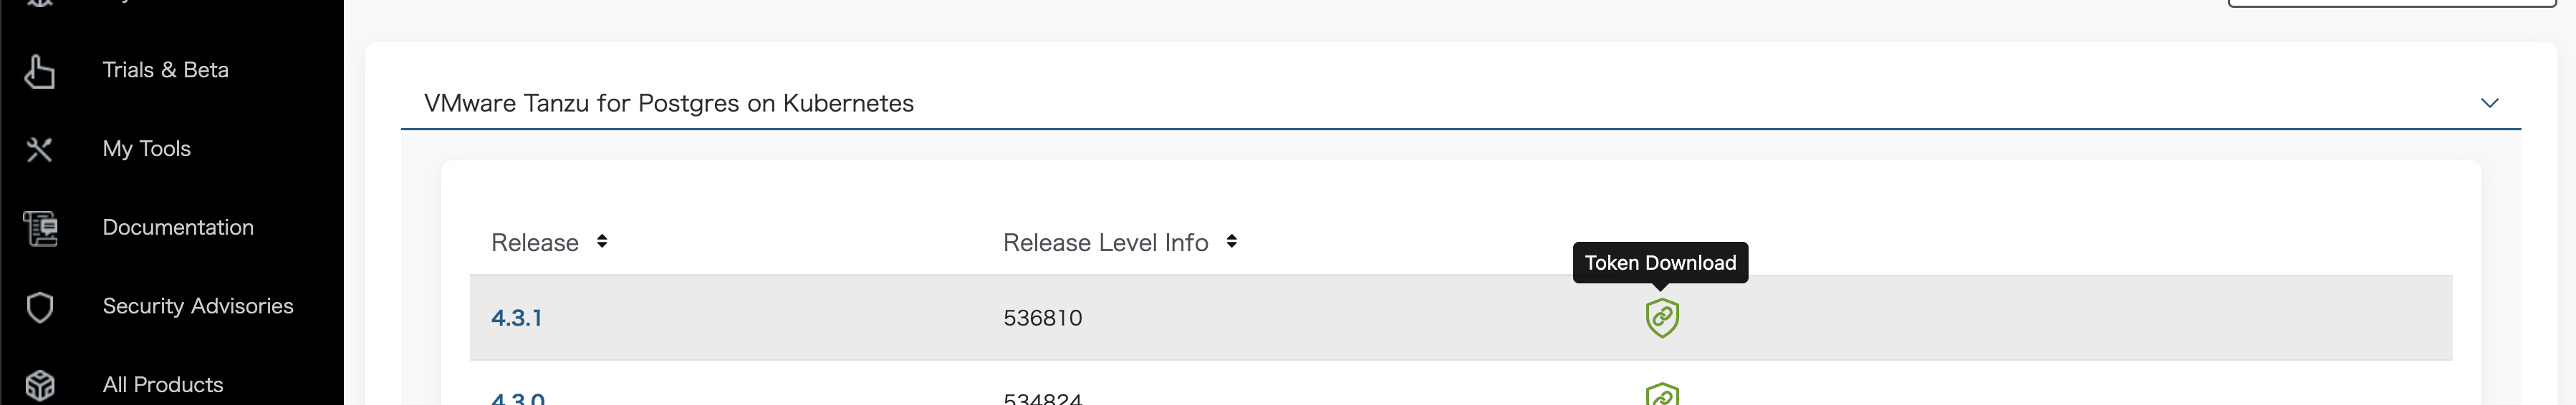Open the Documentation sidebar entry
The width and height of the screenshot is (2576, 405).
click(x=178, y=227)
